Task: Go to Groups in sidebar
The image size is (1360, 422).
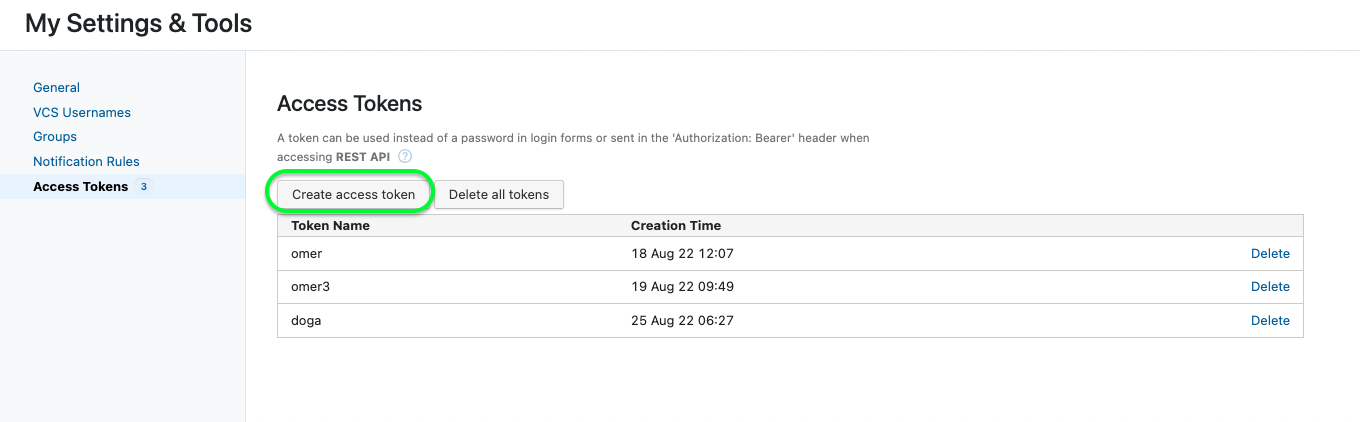Action: 55,137
